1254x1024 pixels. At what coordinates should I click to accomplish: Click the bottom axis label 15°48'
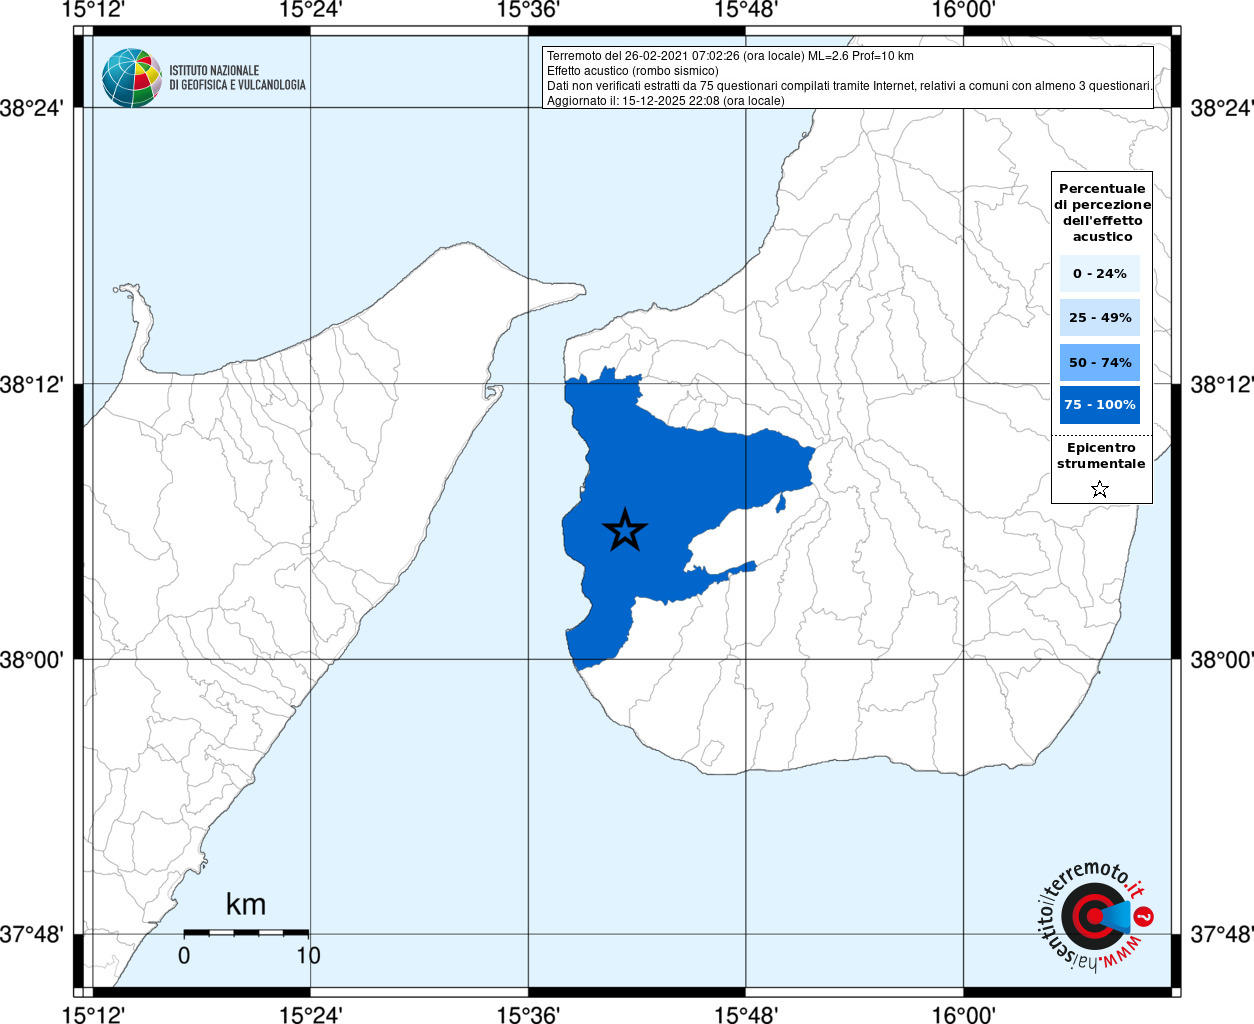[746, 1015]
